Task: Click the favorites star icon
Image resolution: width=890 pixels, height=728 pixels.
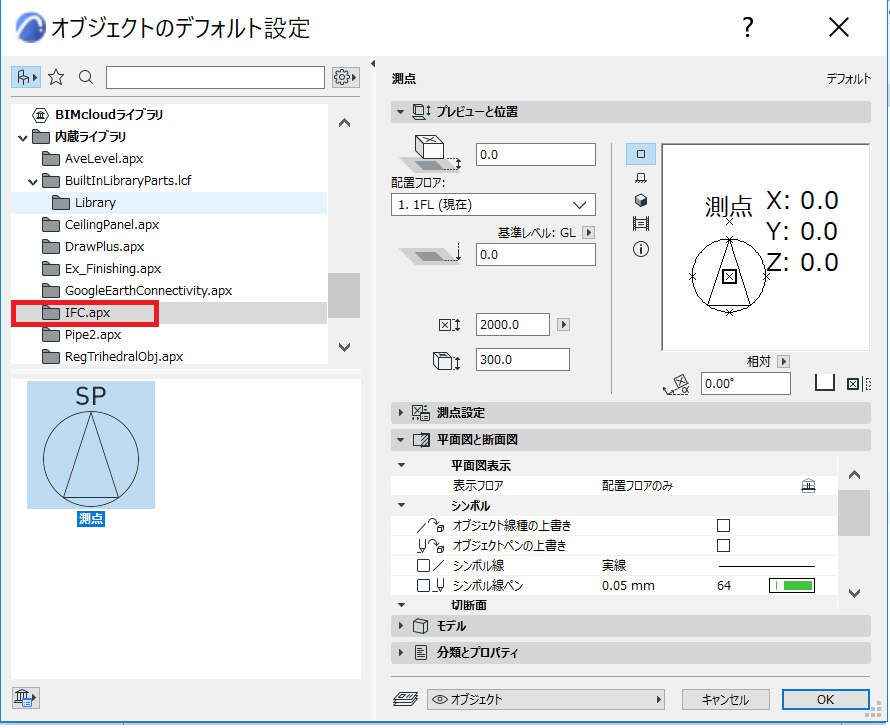Action: pos(56,77)
